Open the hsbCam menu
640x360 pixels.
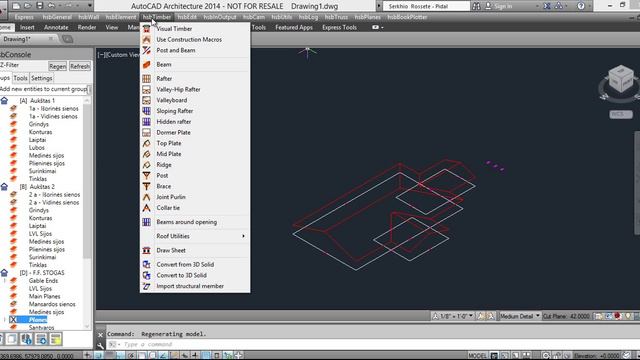coord(254,17)
